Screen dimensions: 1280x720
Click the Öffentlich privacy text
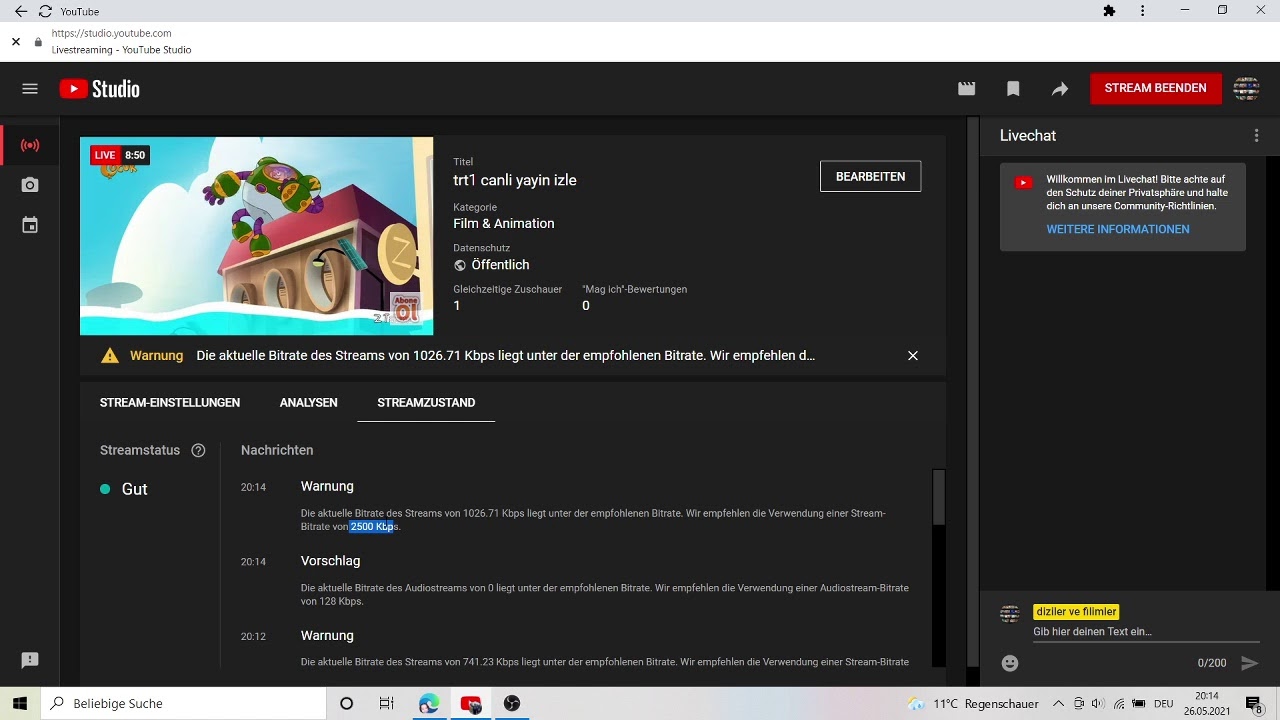coord(500,265)
